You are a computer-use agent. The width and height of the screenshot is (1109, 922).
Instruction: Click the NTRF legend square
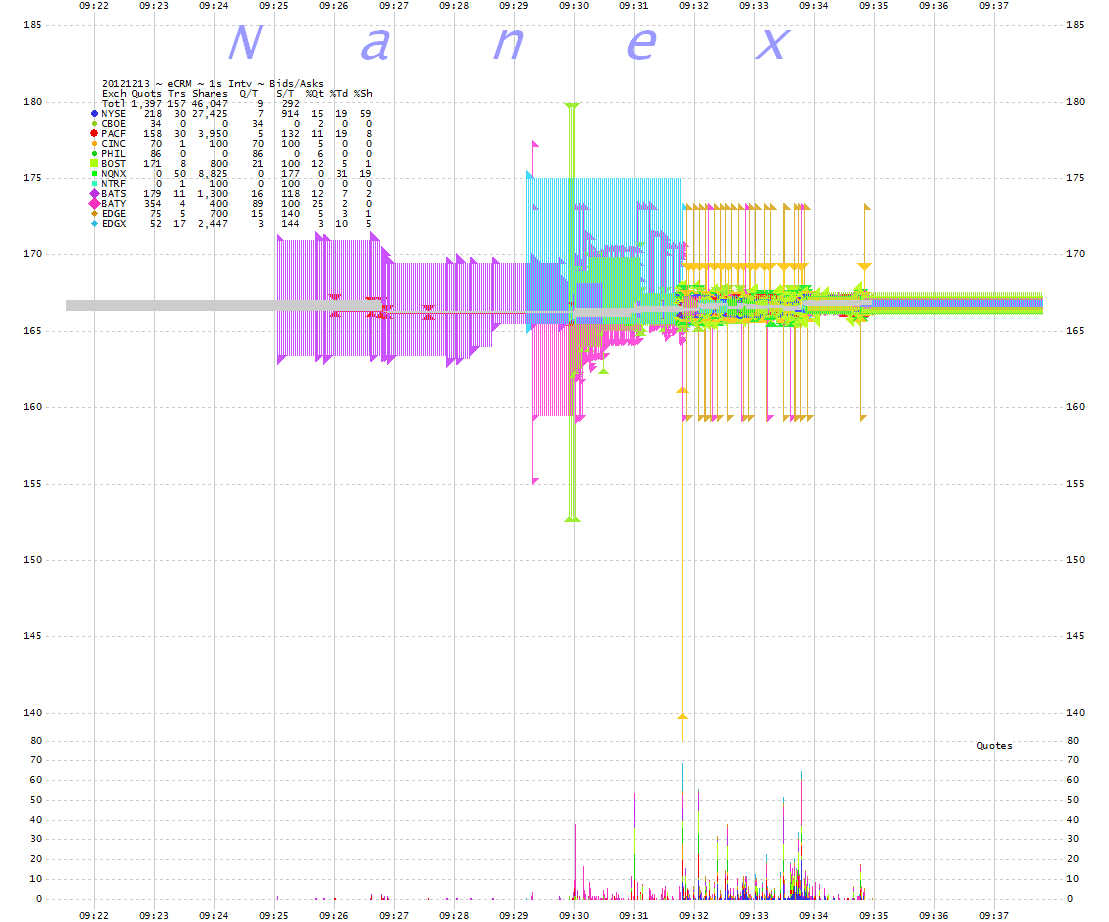(x=94, y=184)
